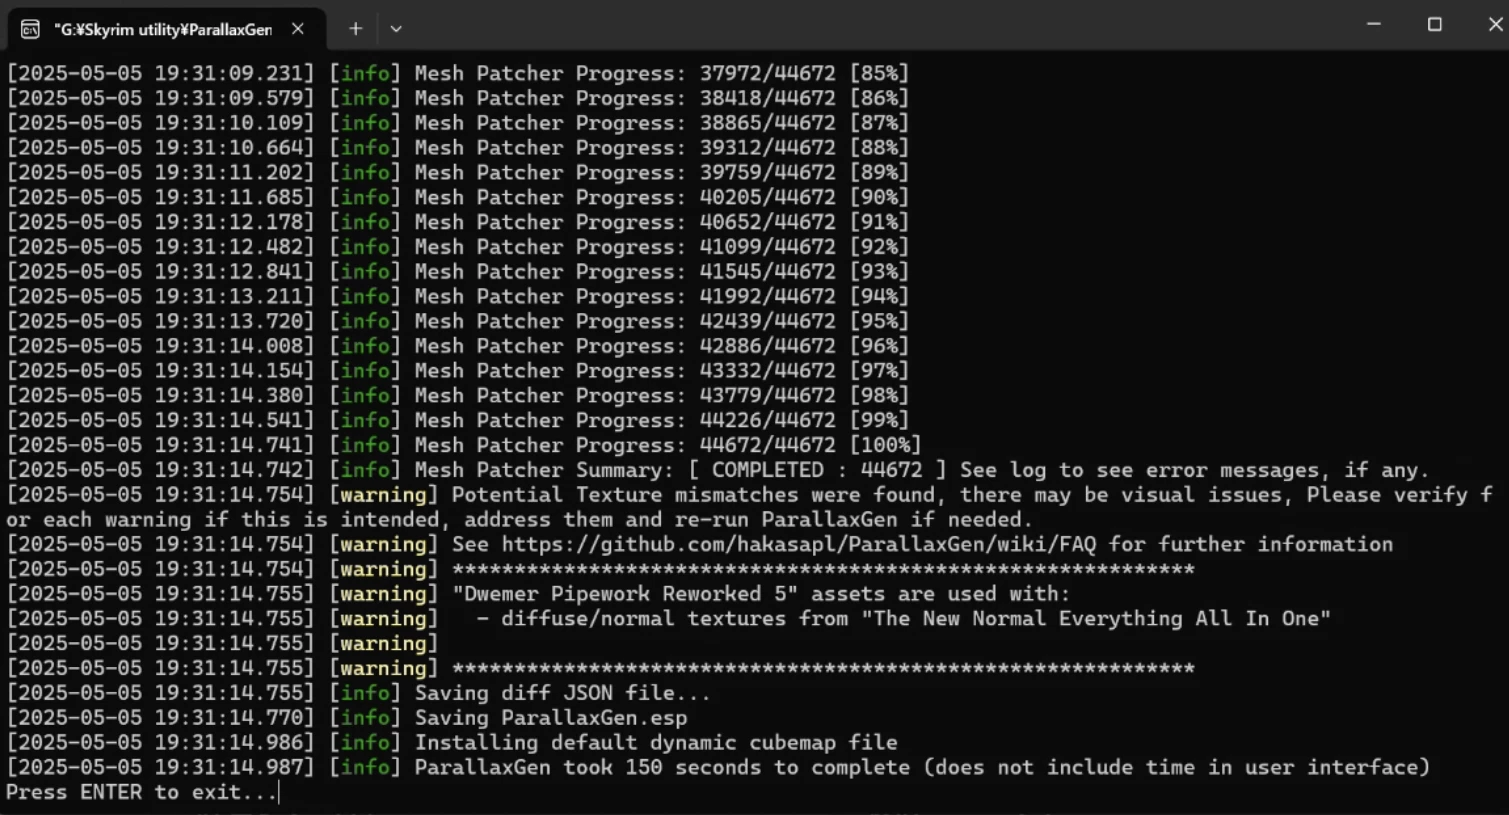The height and width of the screenshot is (815, 1509).
Task: Click the progress line showing [100%]
Action: click(463, 445)
